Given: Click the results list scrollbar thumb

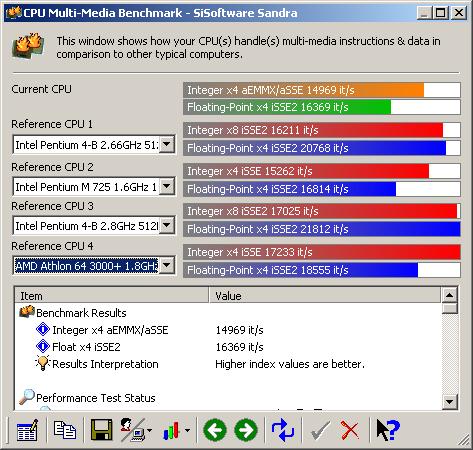Looking at the screenshot, I should click(450, 308).
